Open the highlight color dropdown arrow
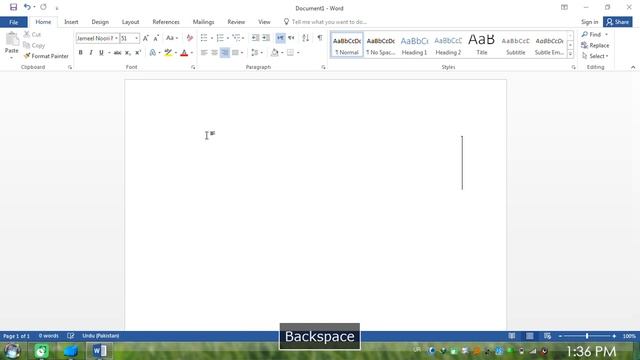The width and height of the screenshot is (640, 360). [176, 53]
